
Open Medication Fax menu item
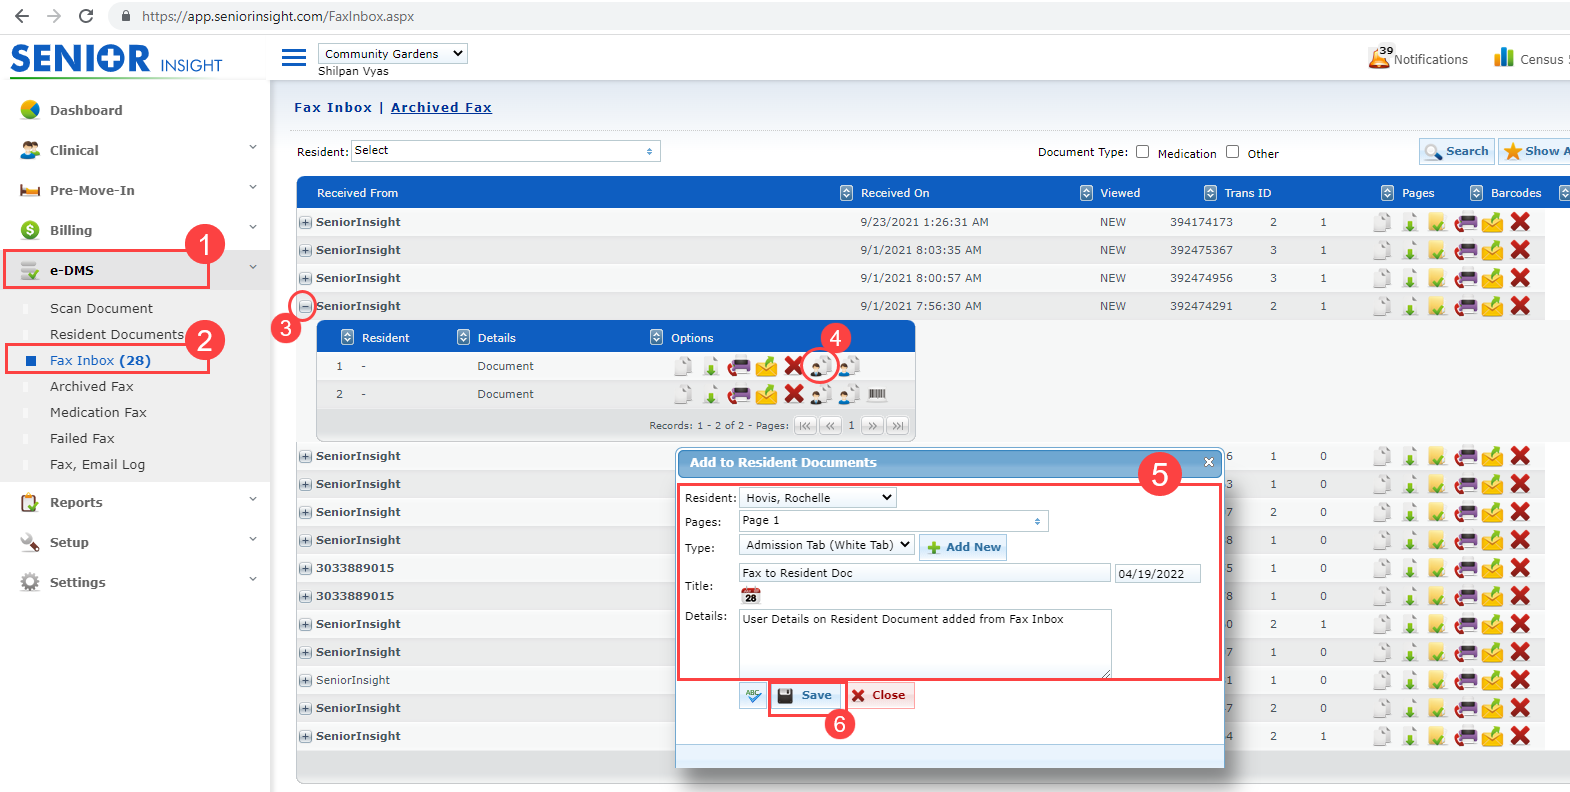[98, 412]
